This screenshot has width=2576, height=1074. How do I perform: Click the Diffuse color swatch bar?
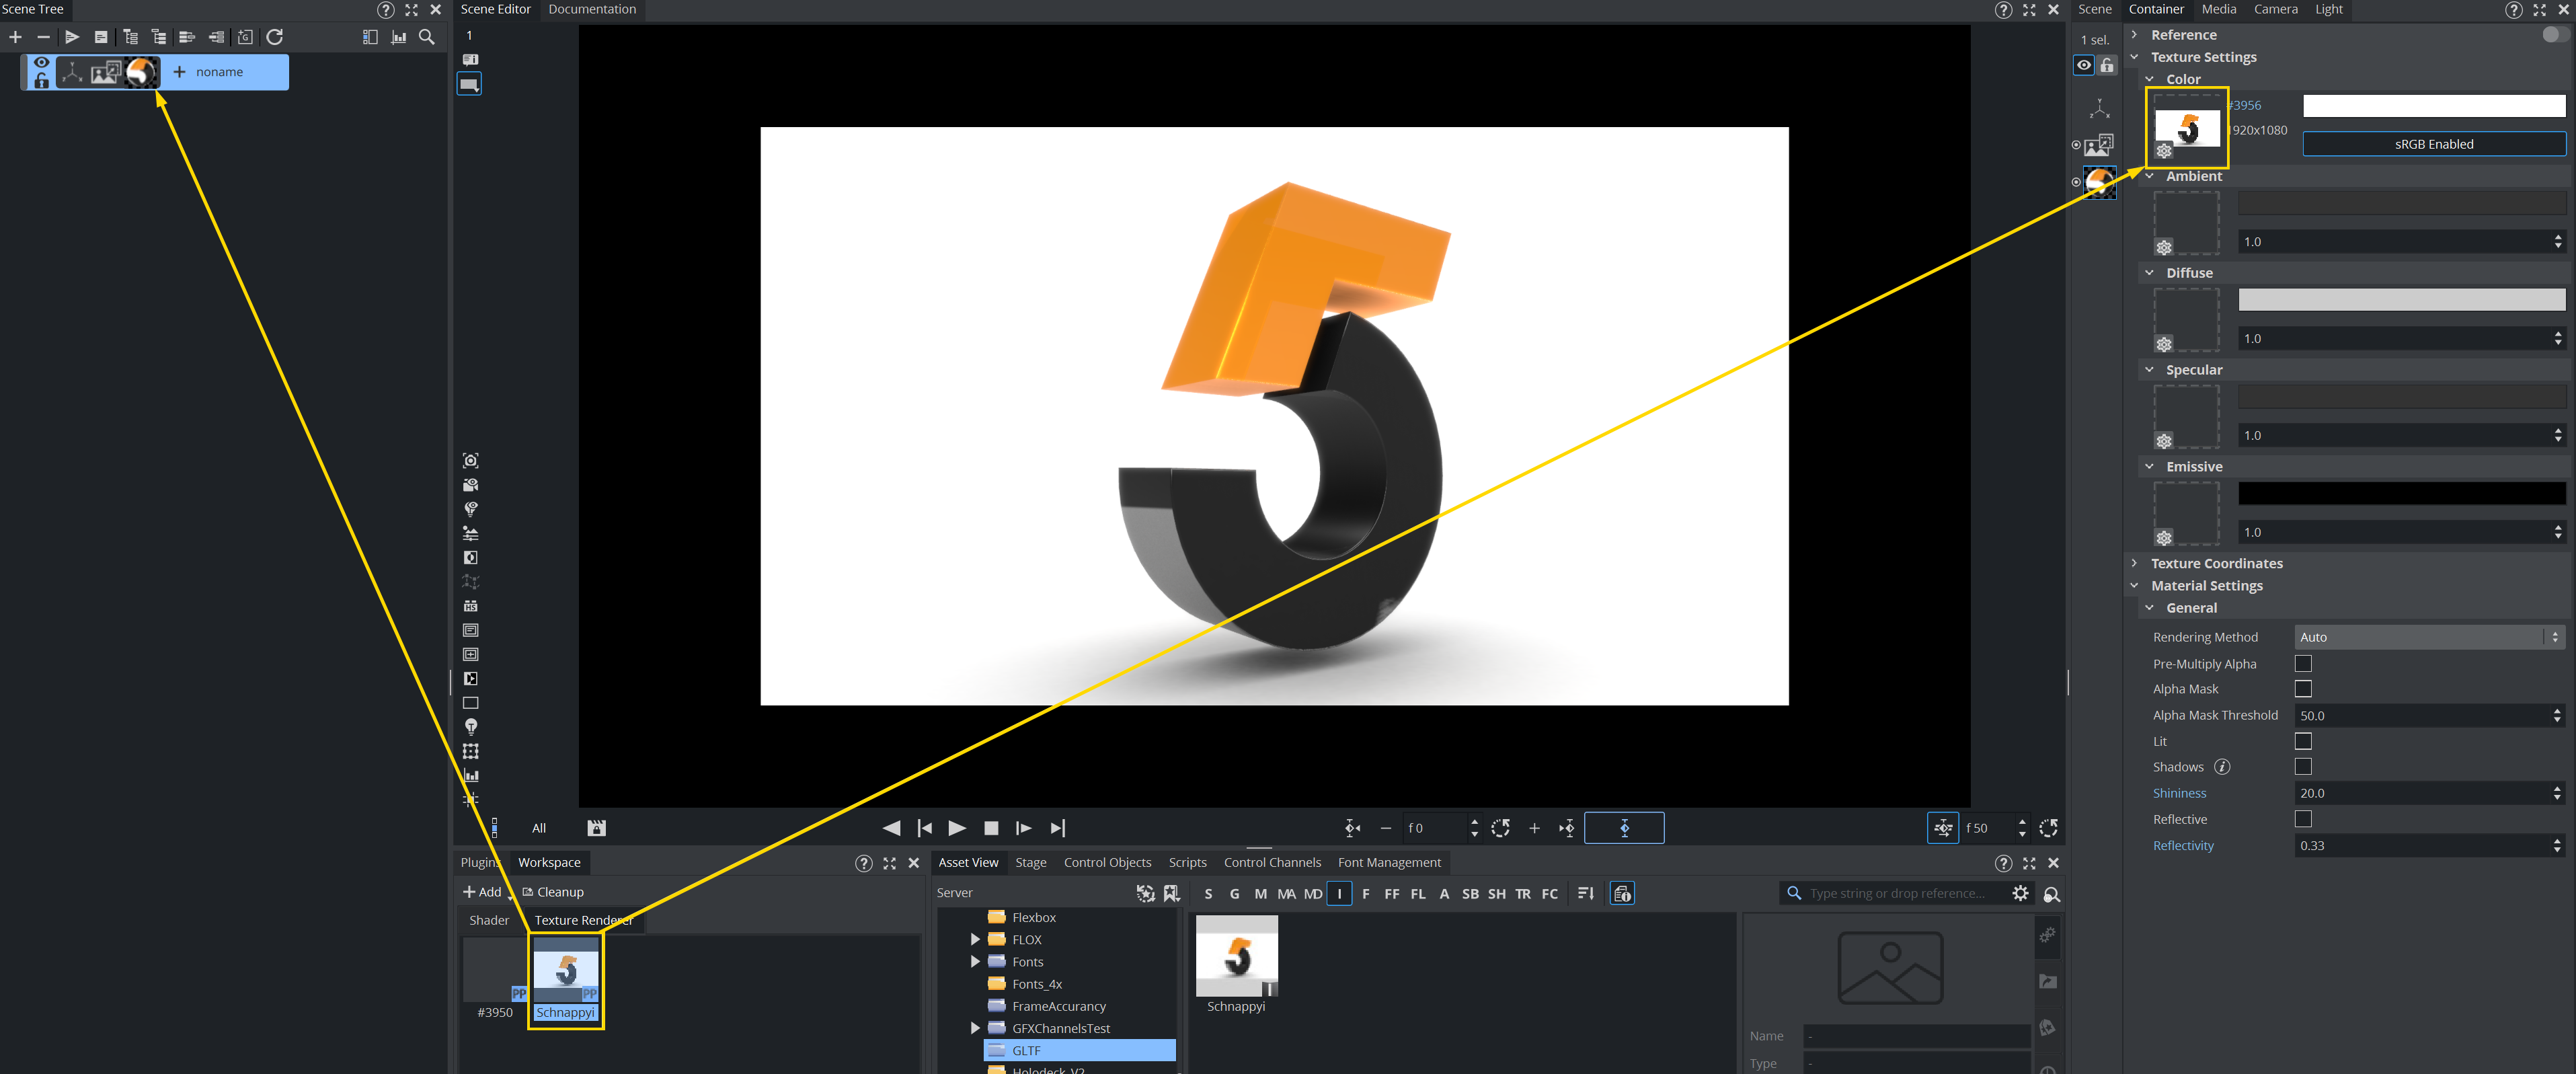[x=2401, y=299]
